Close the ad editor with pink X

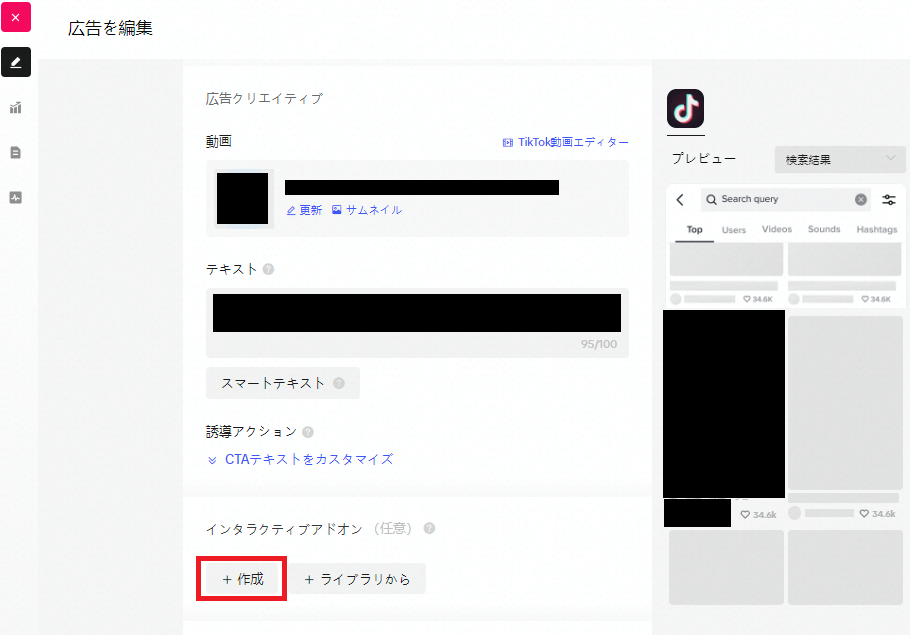tap(15, 17)
